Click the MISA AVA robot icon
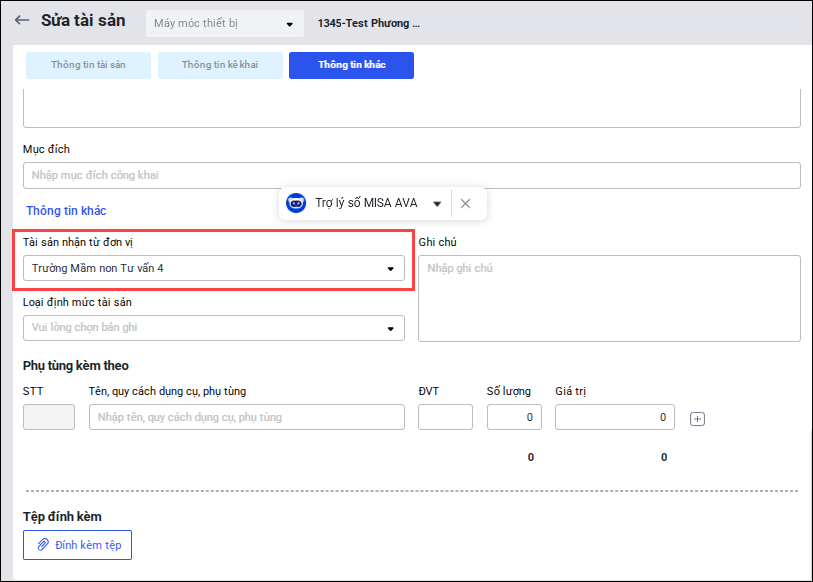 click(x=296, y=203)
